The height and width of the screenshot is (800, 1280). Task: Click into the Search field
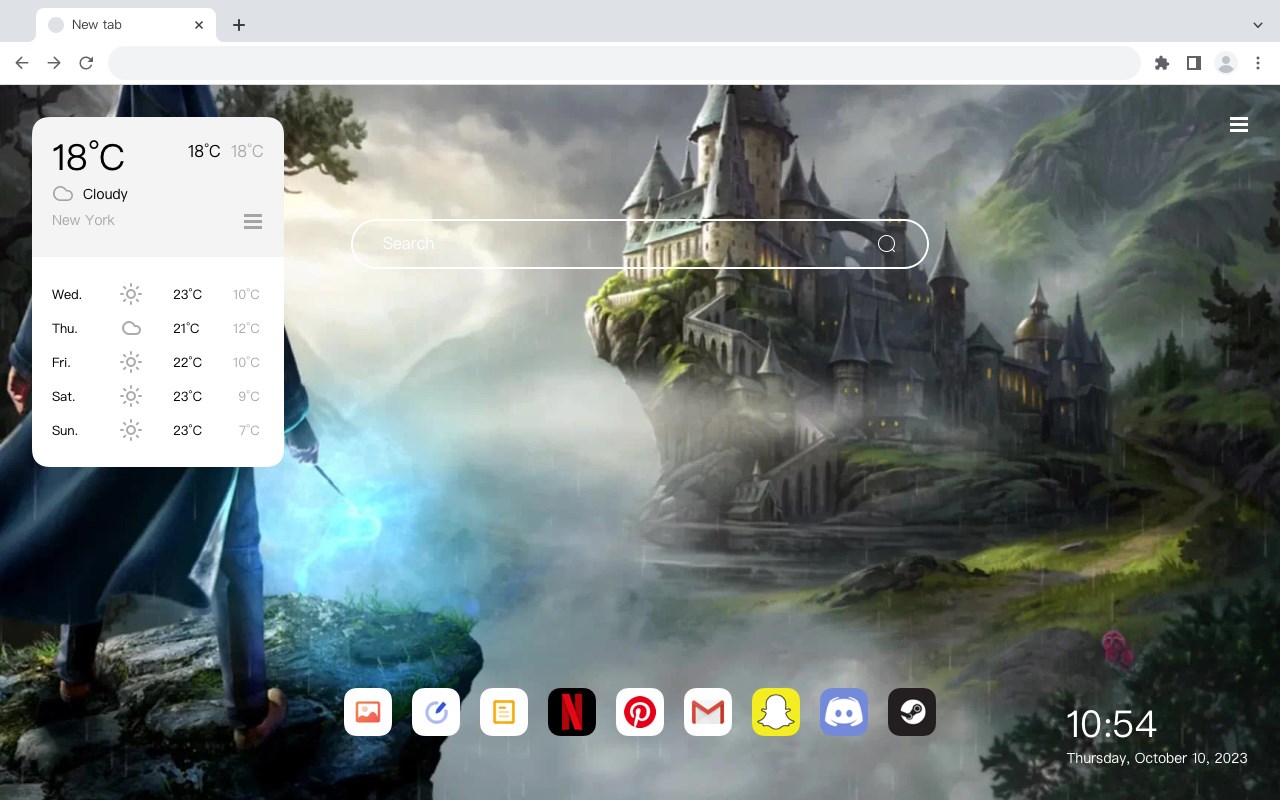pyautogui.click(x=640, y=244)
